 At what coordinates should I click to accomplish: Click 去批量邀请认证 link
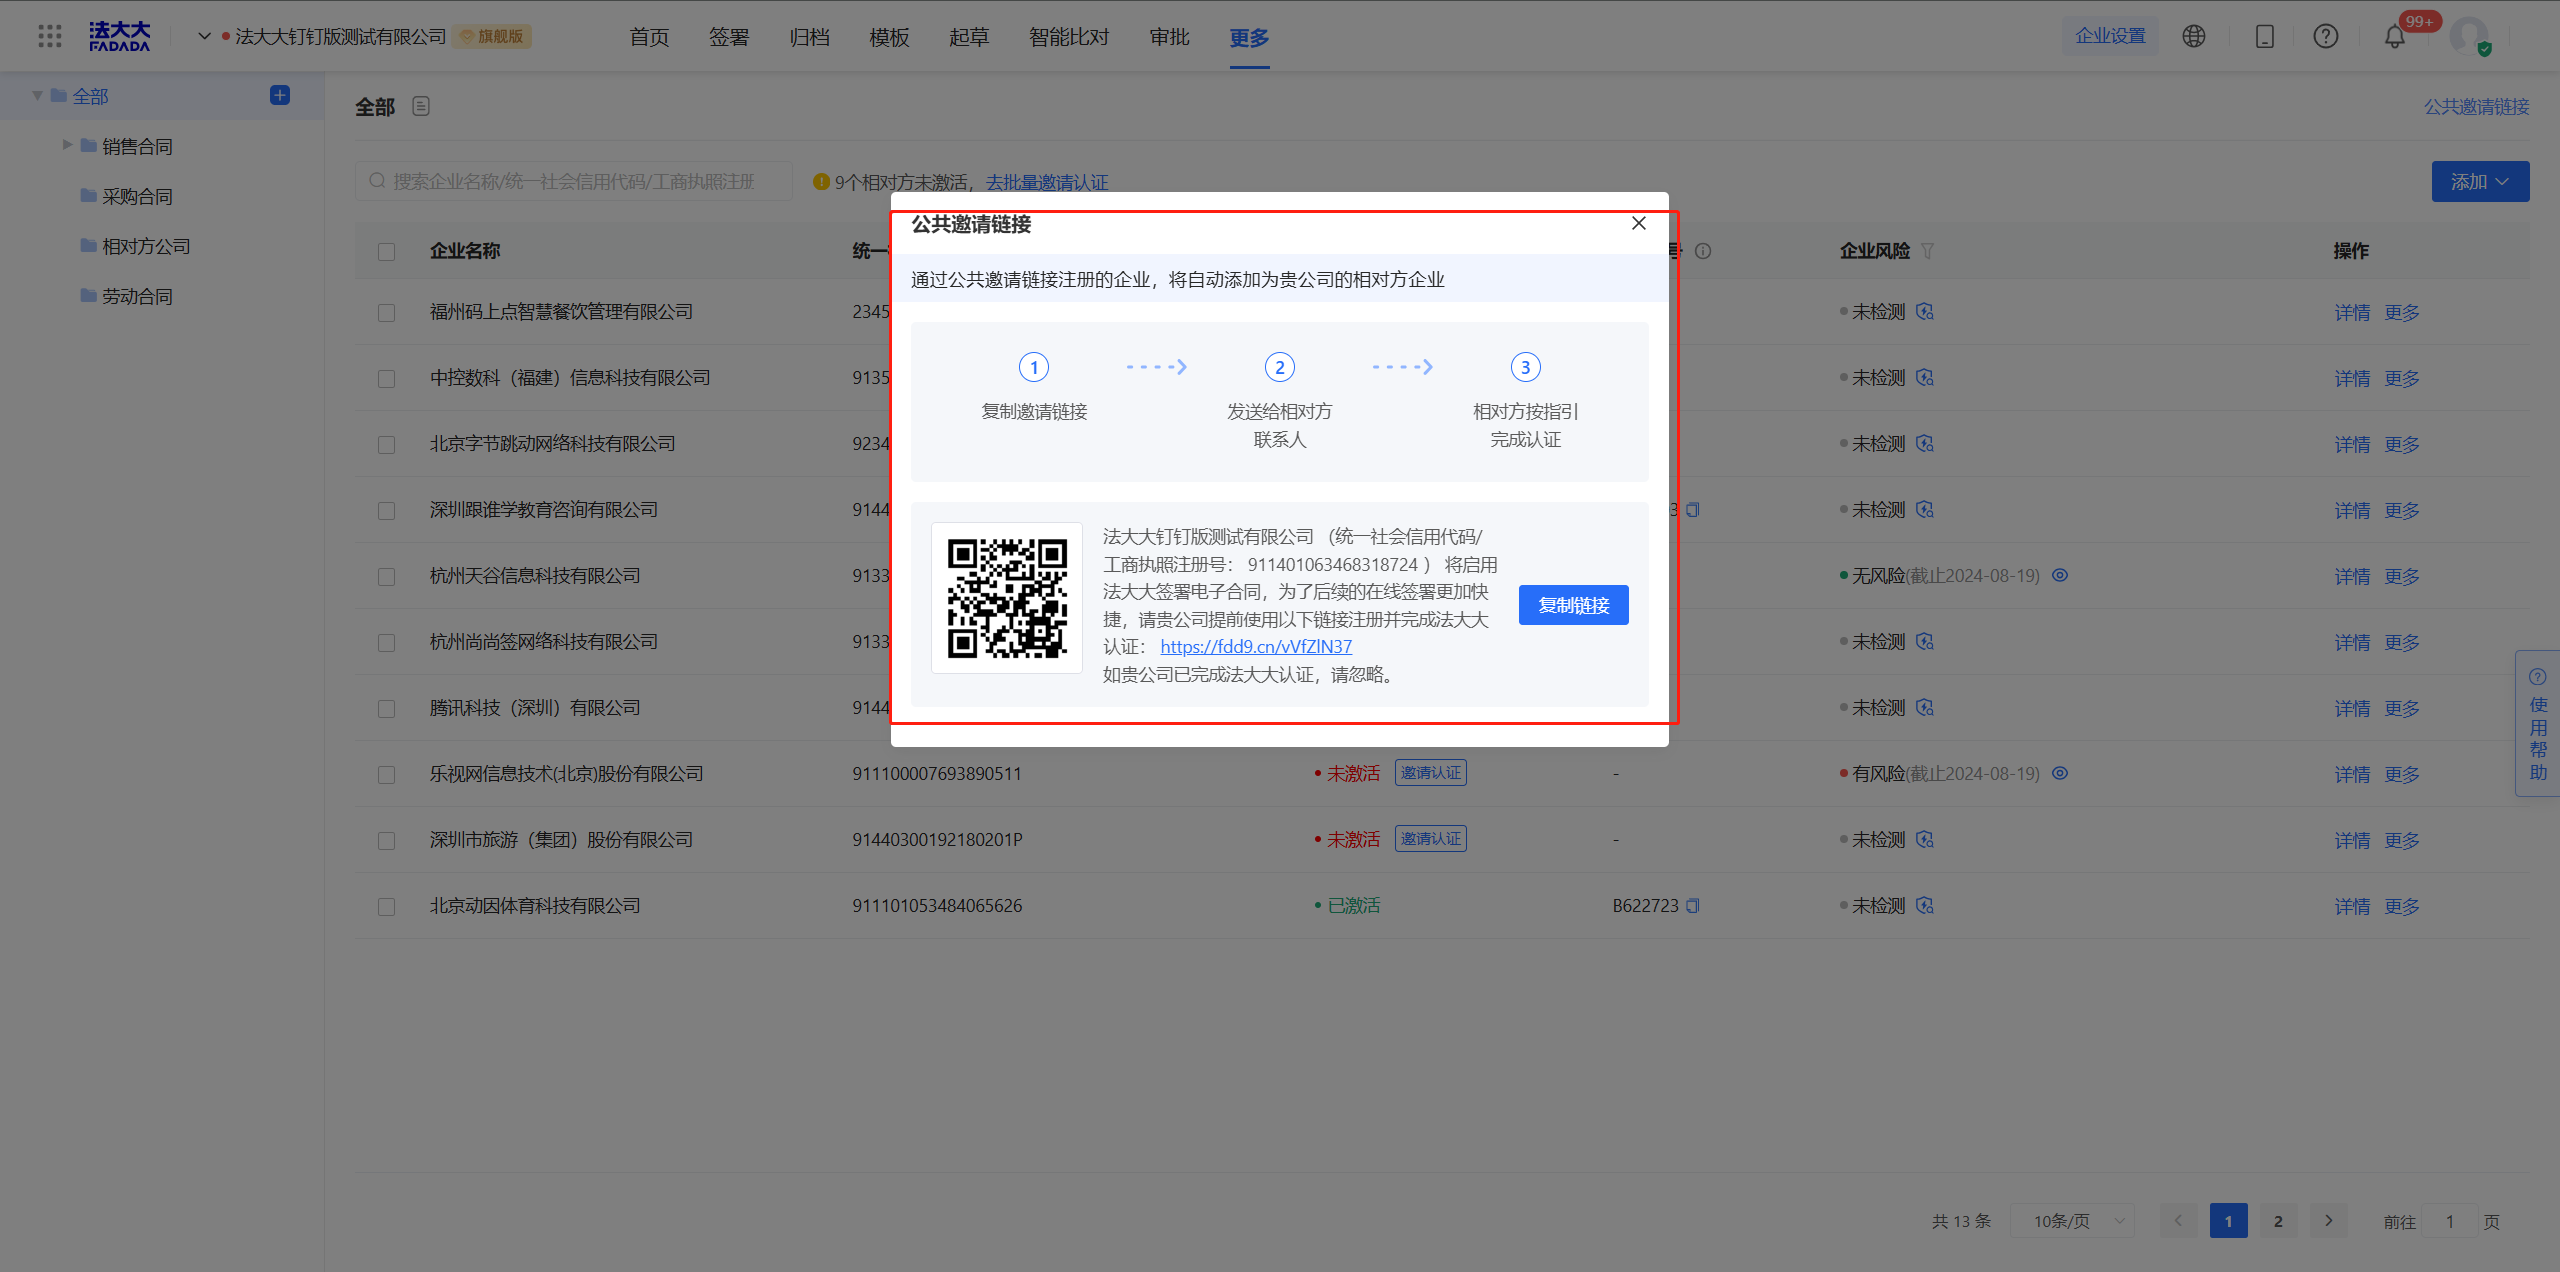1047,182
